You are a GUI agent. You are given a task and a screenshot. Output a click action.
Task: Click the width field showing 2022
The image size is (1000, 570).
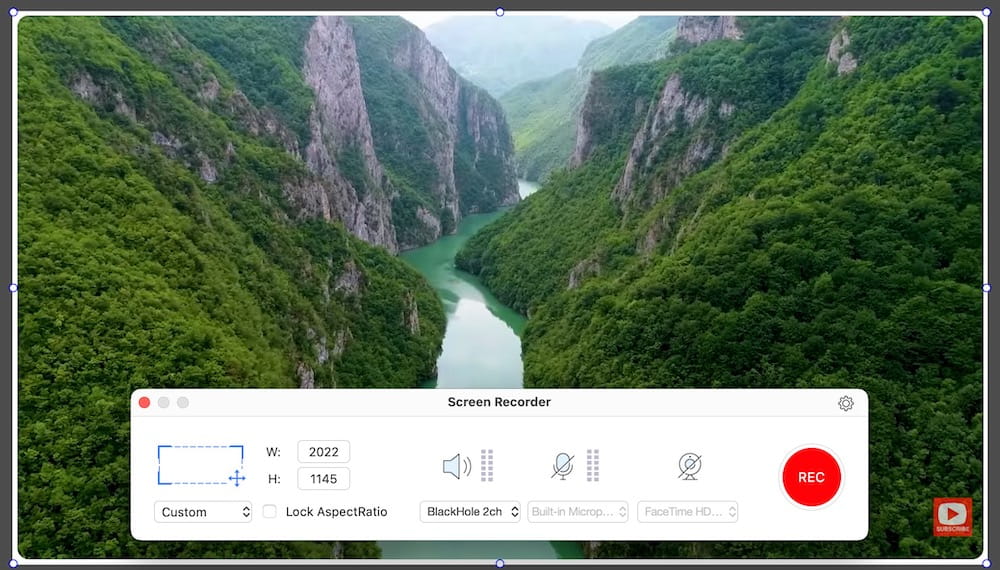pyautogui.click(x=323, y=451)
